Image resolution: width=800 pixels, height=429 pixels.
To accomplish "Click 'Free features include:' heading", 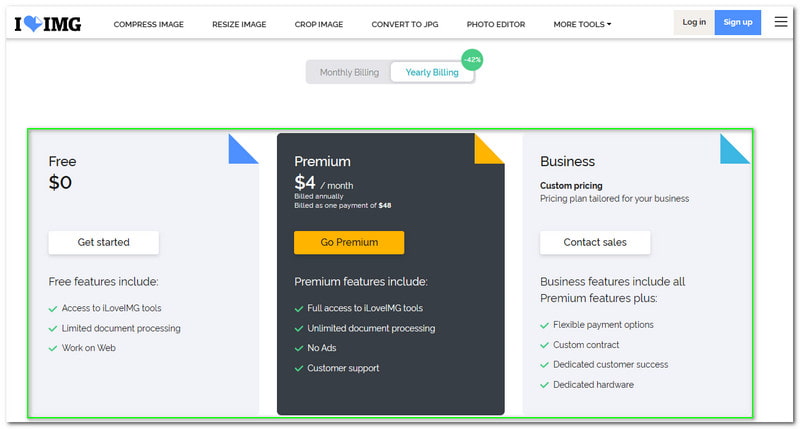I will click(104, 282).
